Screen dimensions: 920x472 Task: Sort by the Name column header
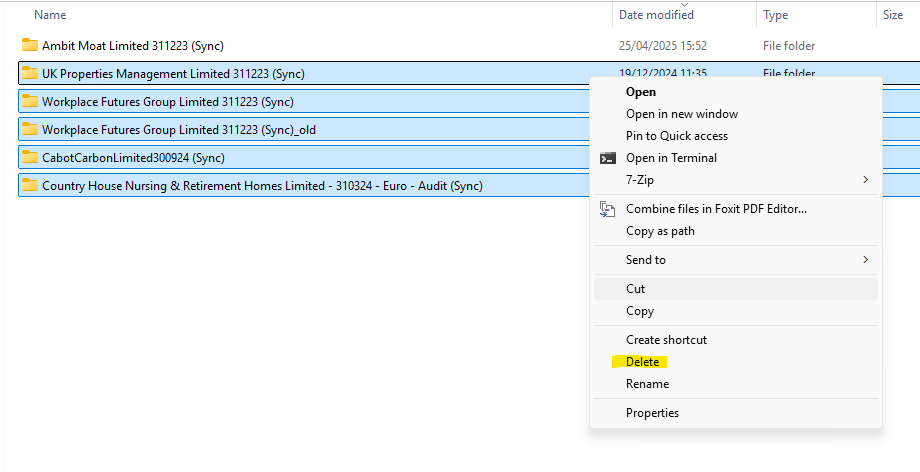(50, 15)
